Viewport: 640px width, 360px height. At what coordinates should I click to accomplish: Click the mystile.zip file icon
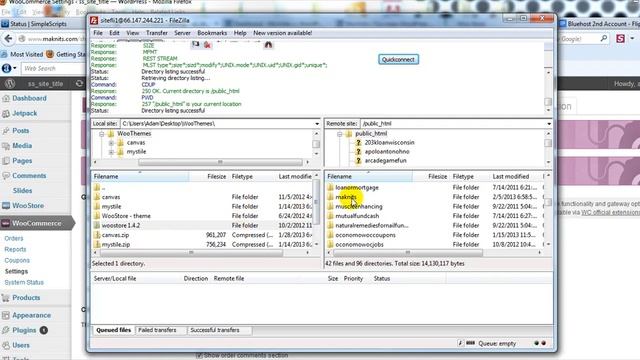97,244
